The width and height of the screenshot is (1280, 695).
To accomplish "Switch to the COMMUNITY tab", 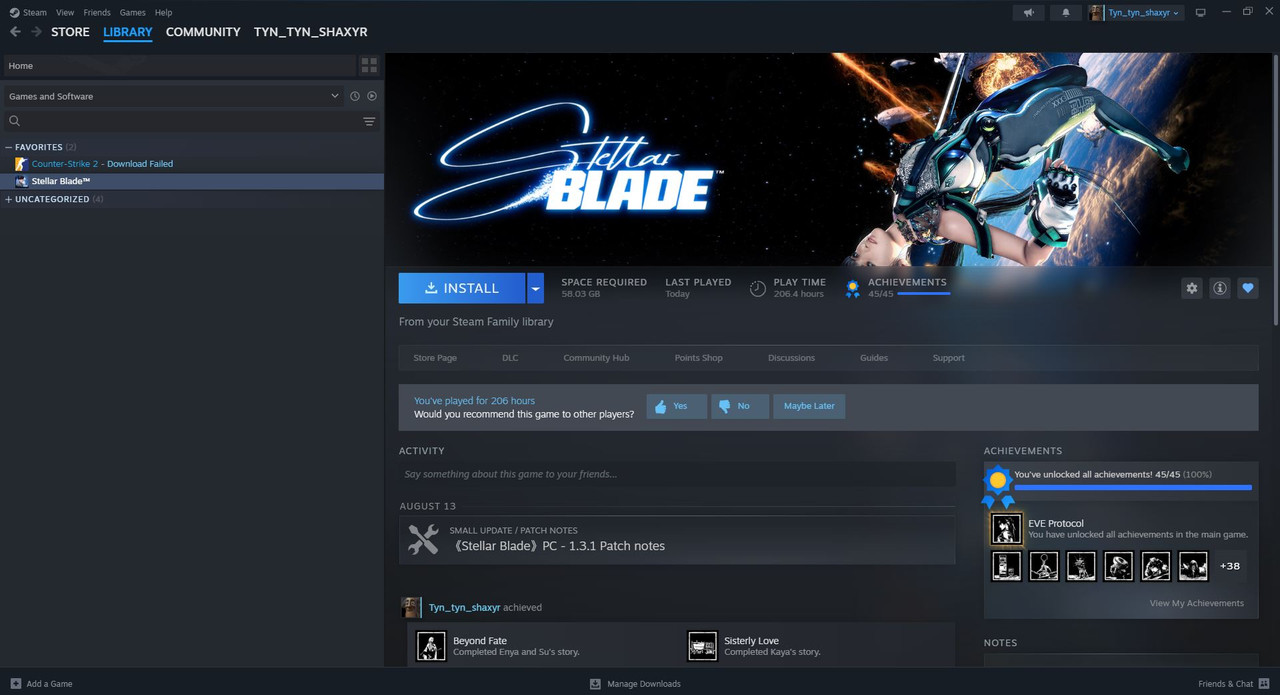I will [x=203, y=32].
